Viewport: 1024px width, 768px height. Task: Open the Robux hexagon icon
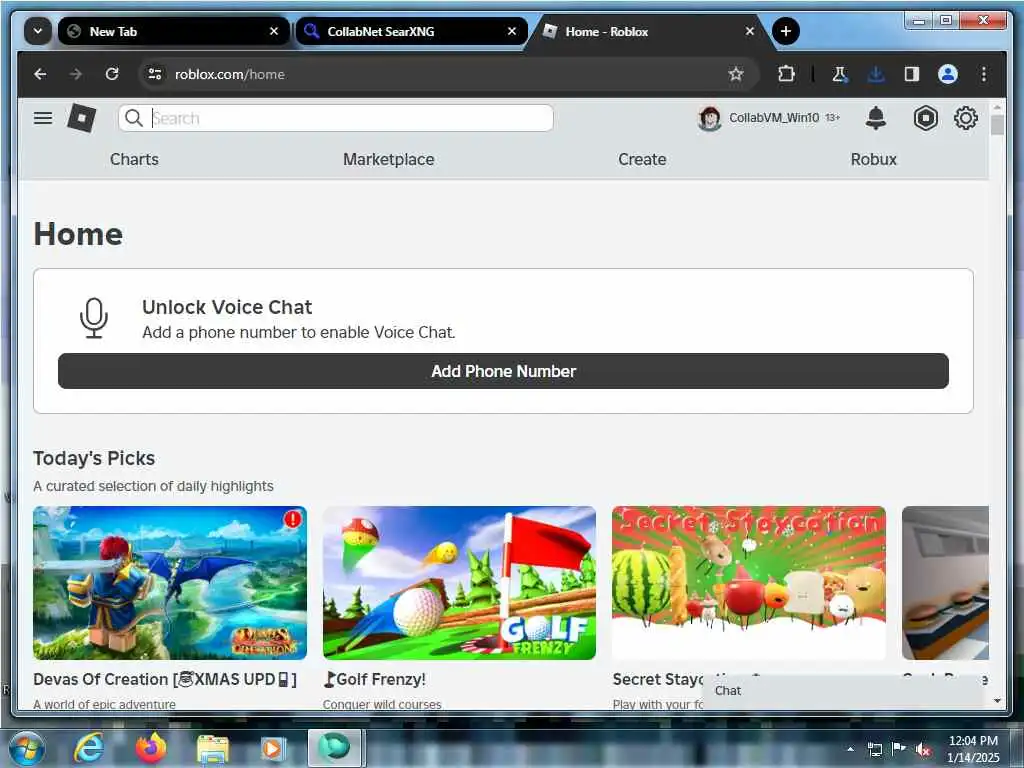pos(925,118)
